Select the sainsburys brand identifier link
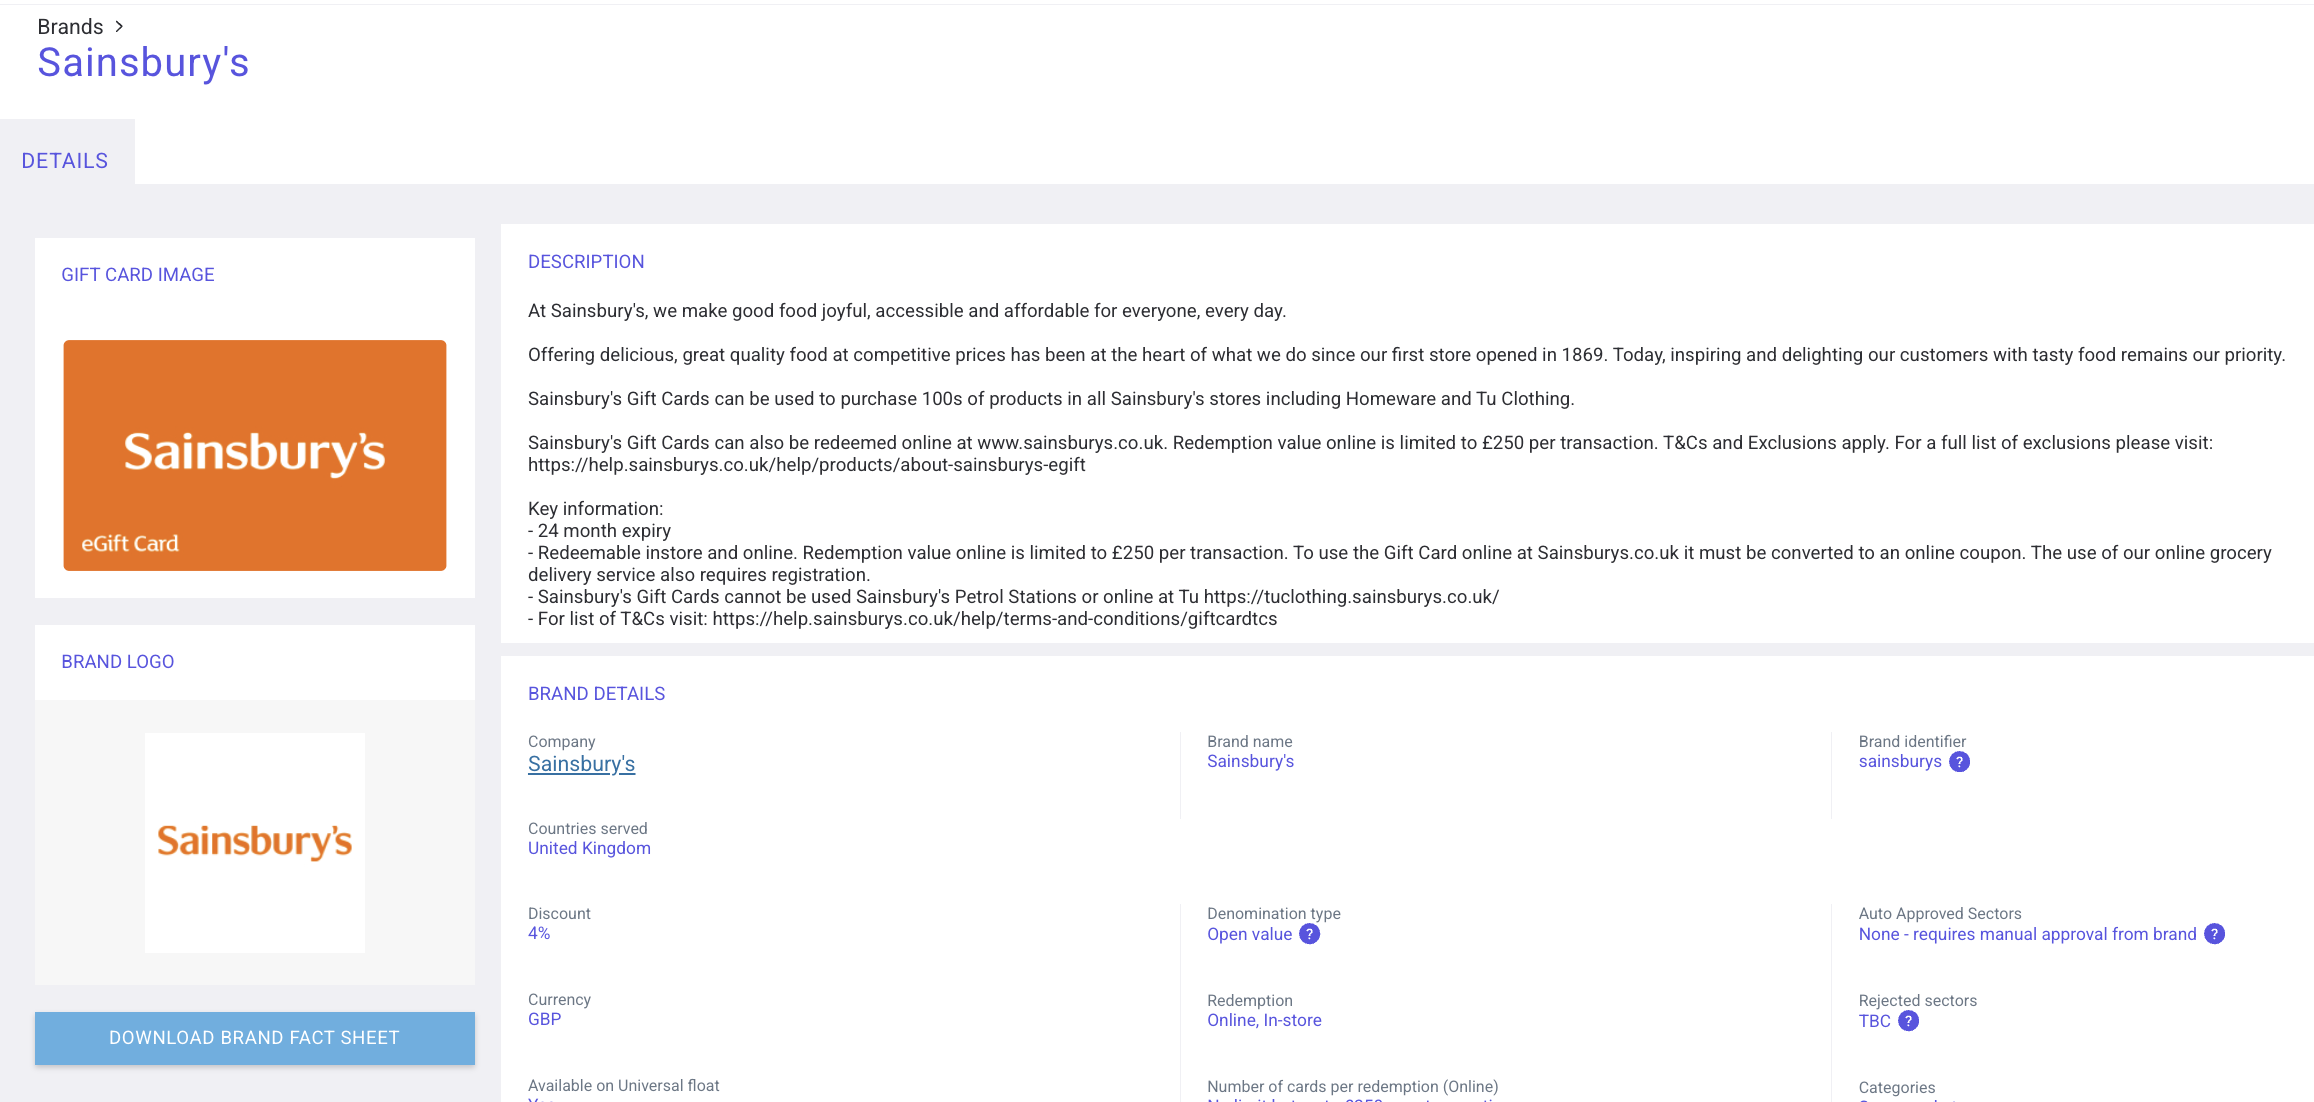The width and height of the screenshot is (2314, 1102). point(1899,761)
